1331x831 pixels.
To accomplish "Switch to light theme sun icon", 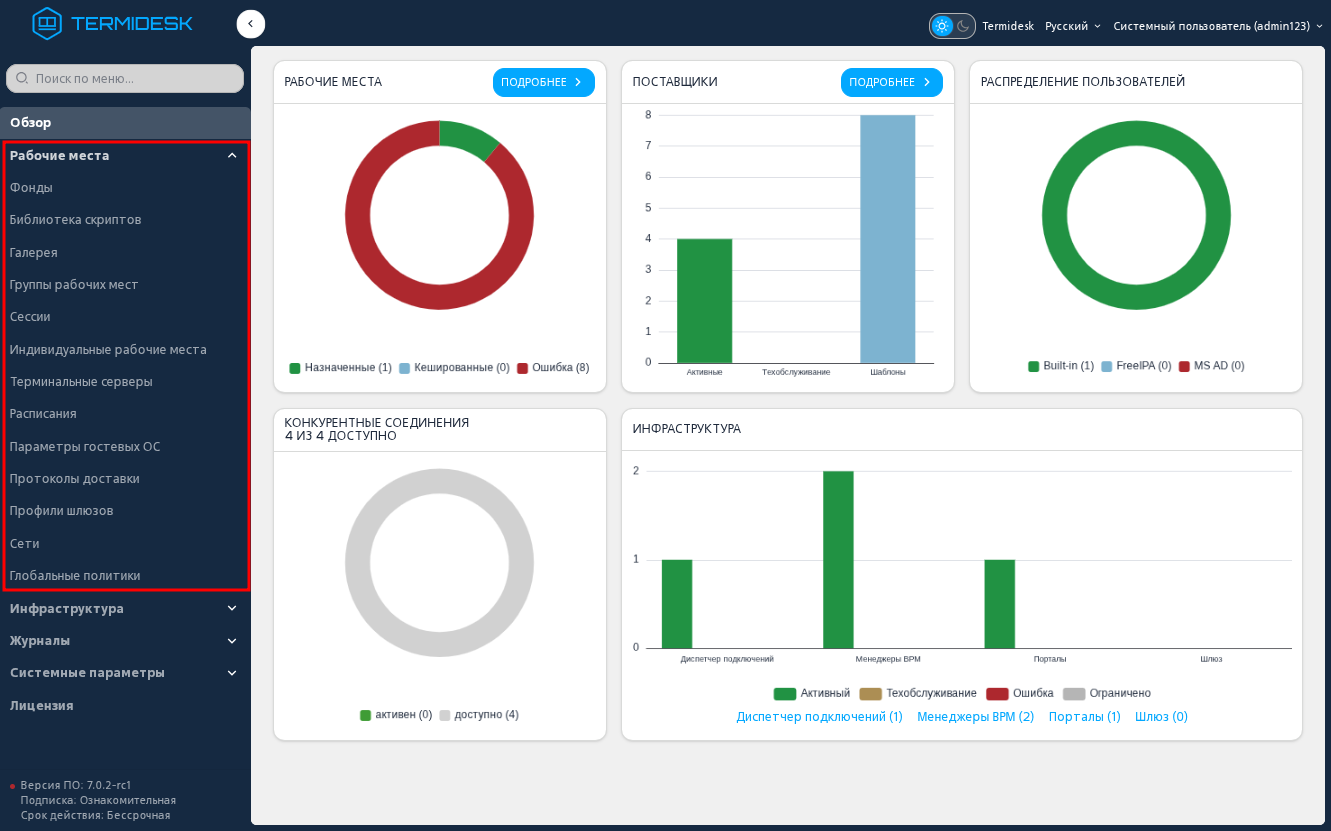I will tap(942, 26).
